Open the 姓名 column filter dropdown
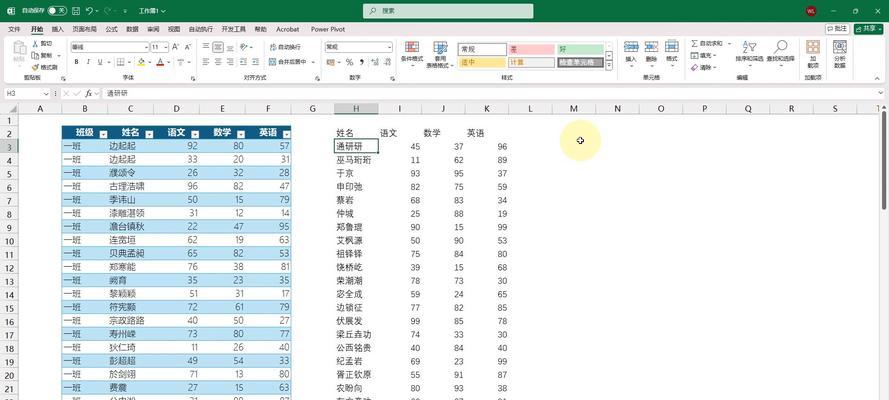 [149, 134]
